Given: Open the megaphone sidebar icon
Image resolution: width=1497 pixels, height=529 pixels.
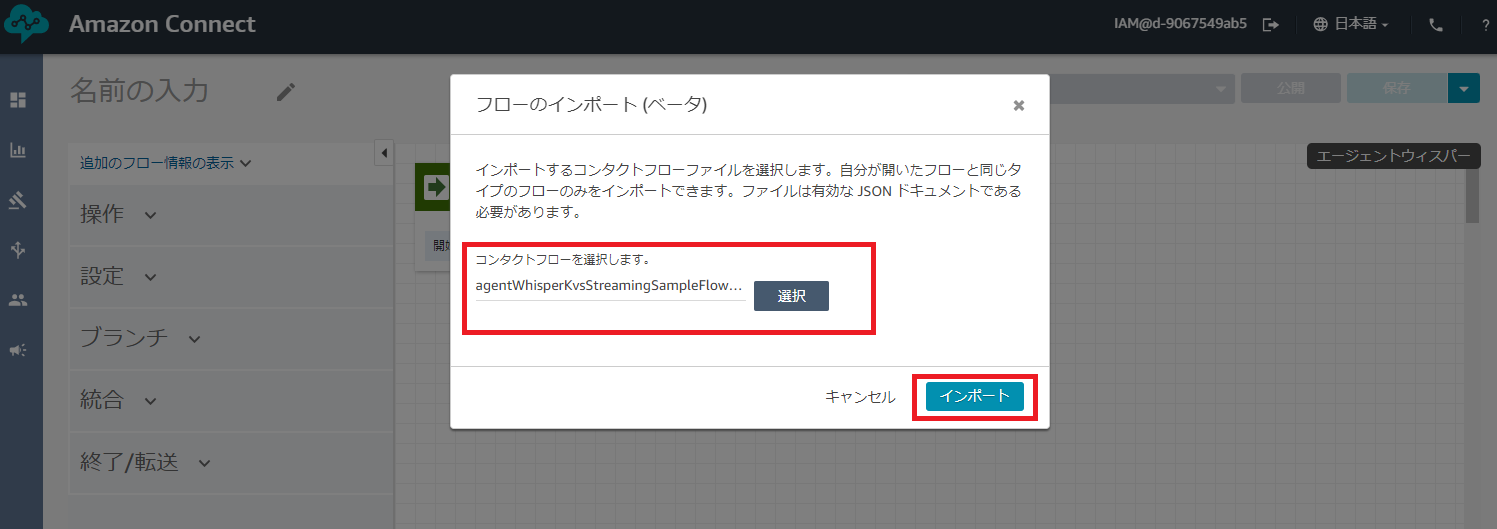Looking at the screenshot, I should coord(18,350).
